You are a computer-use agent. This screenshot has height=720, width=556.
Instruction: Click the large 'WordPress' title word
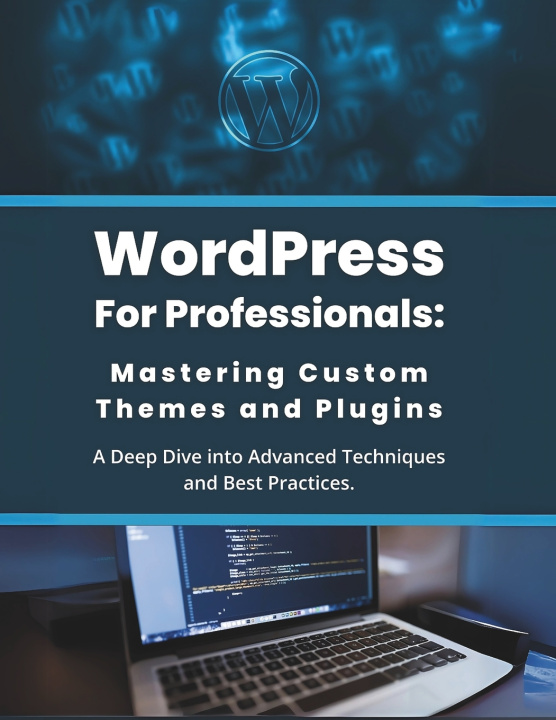270,253
